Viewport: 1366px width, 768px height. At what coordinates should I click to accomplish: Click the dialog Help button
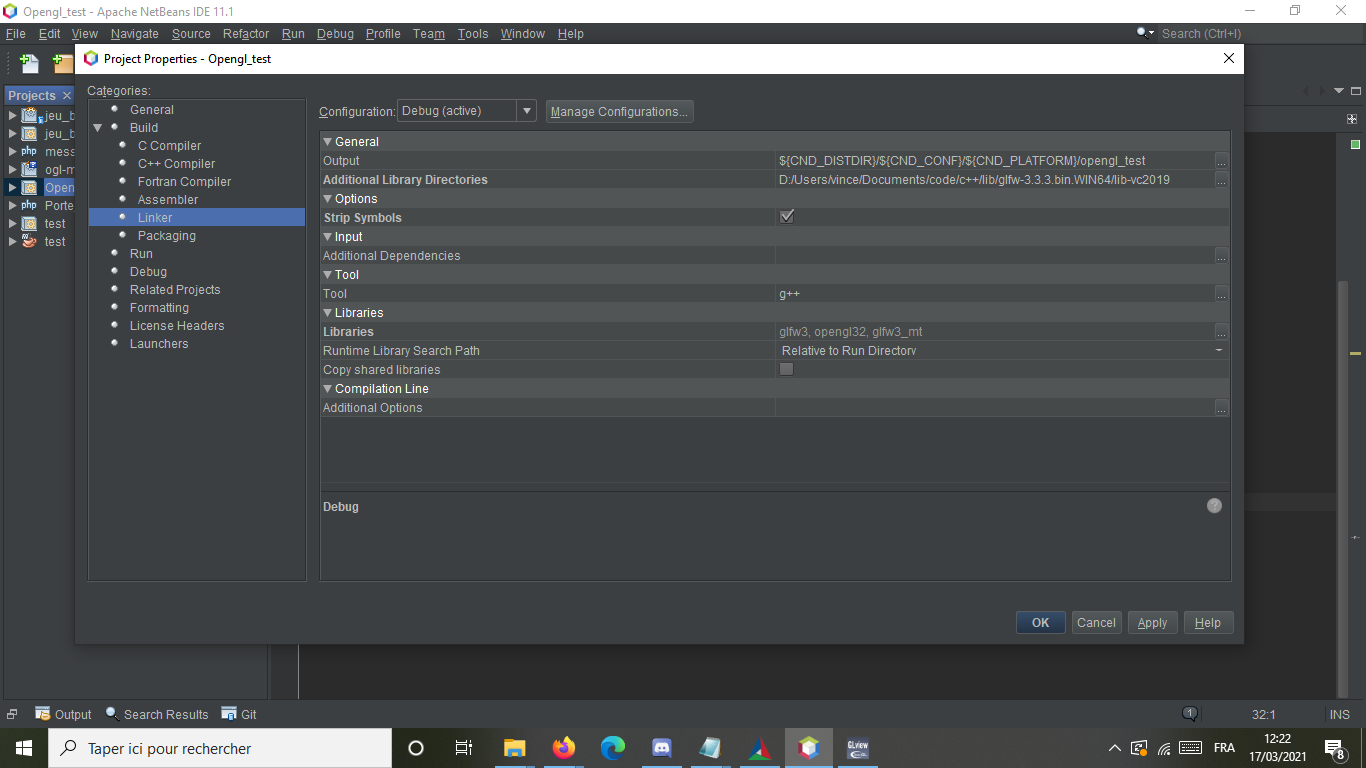tap(1208, 622)
